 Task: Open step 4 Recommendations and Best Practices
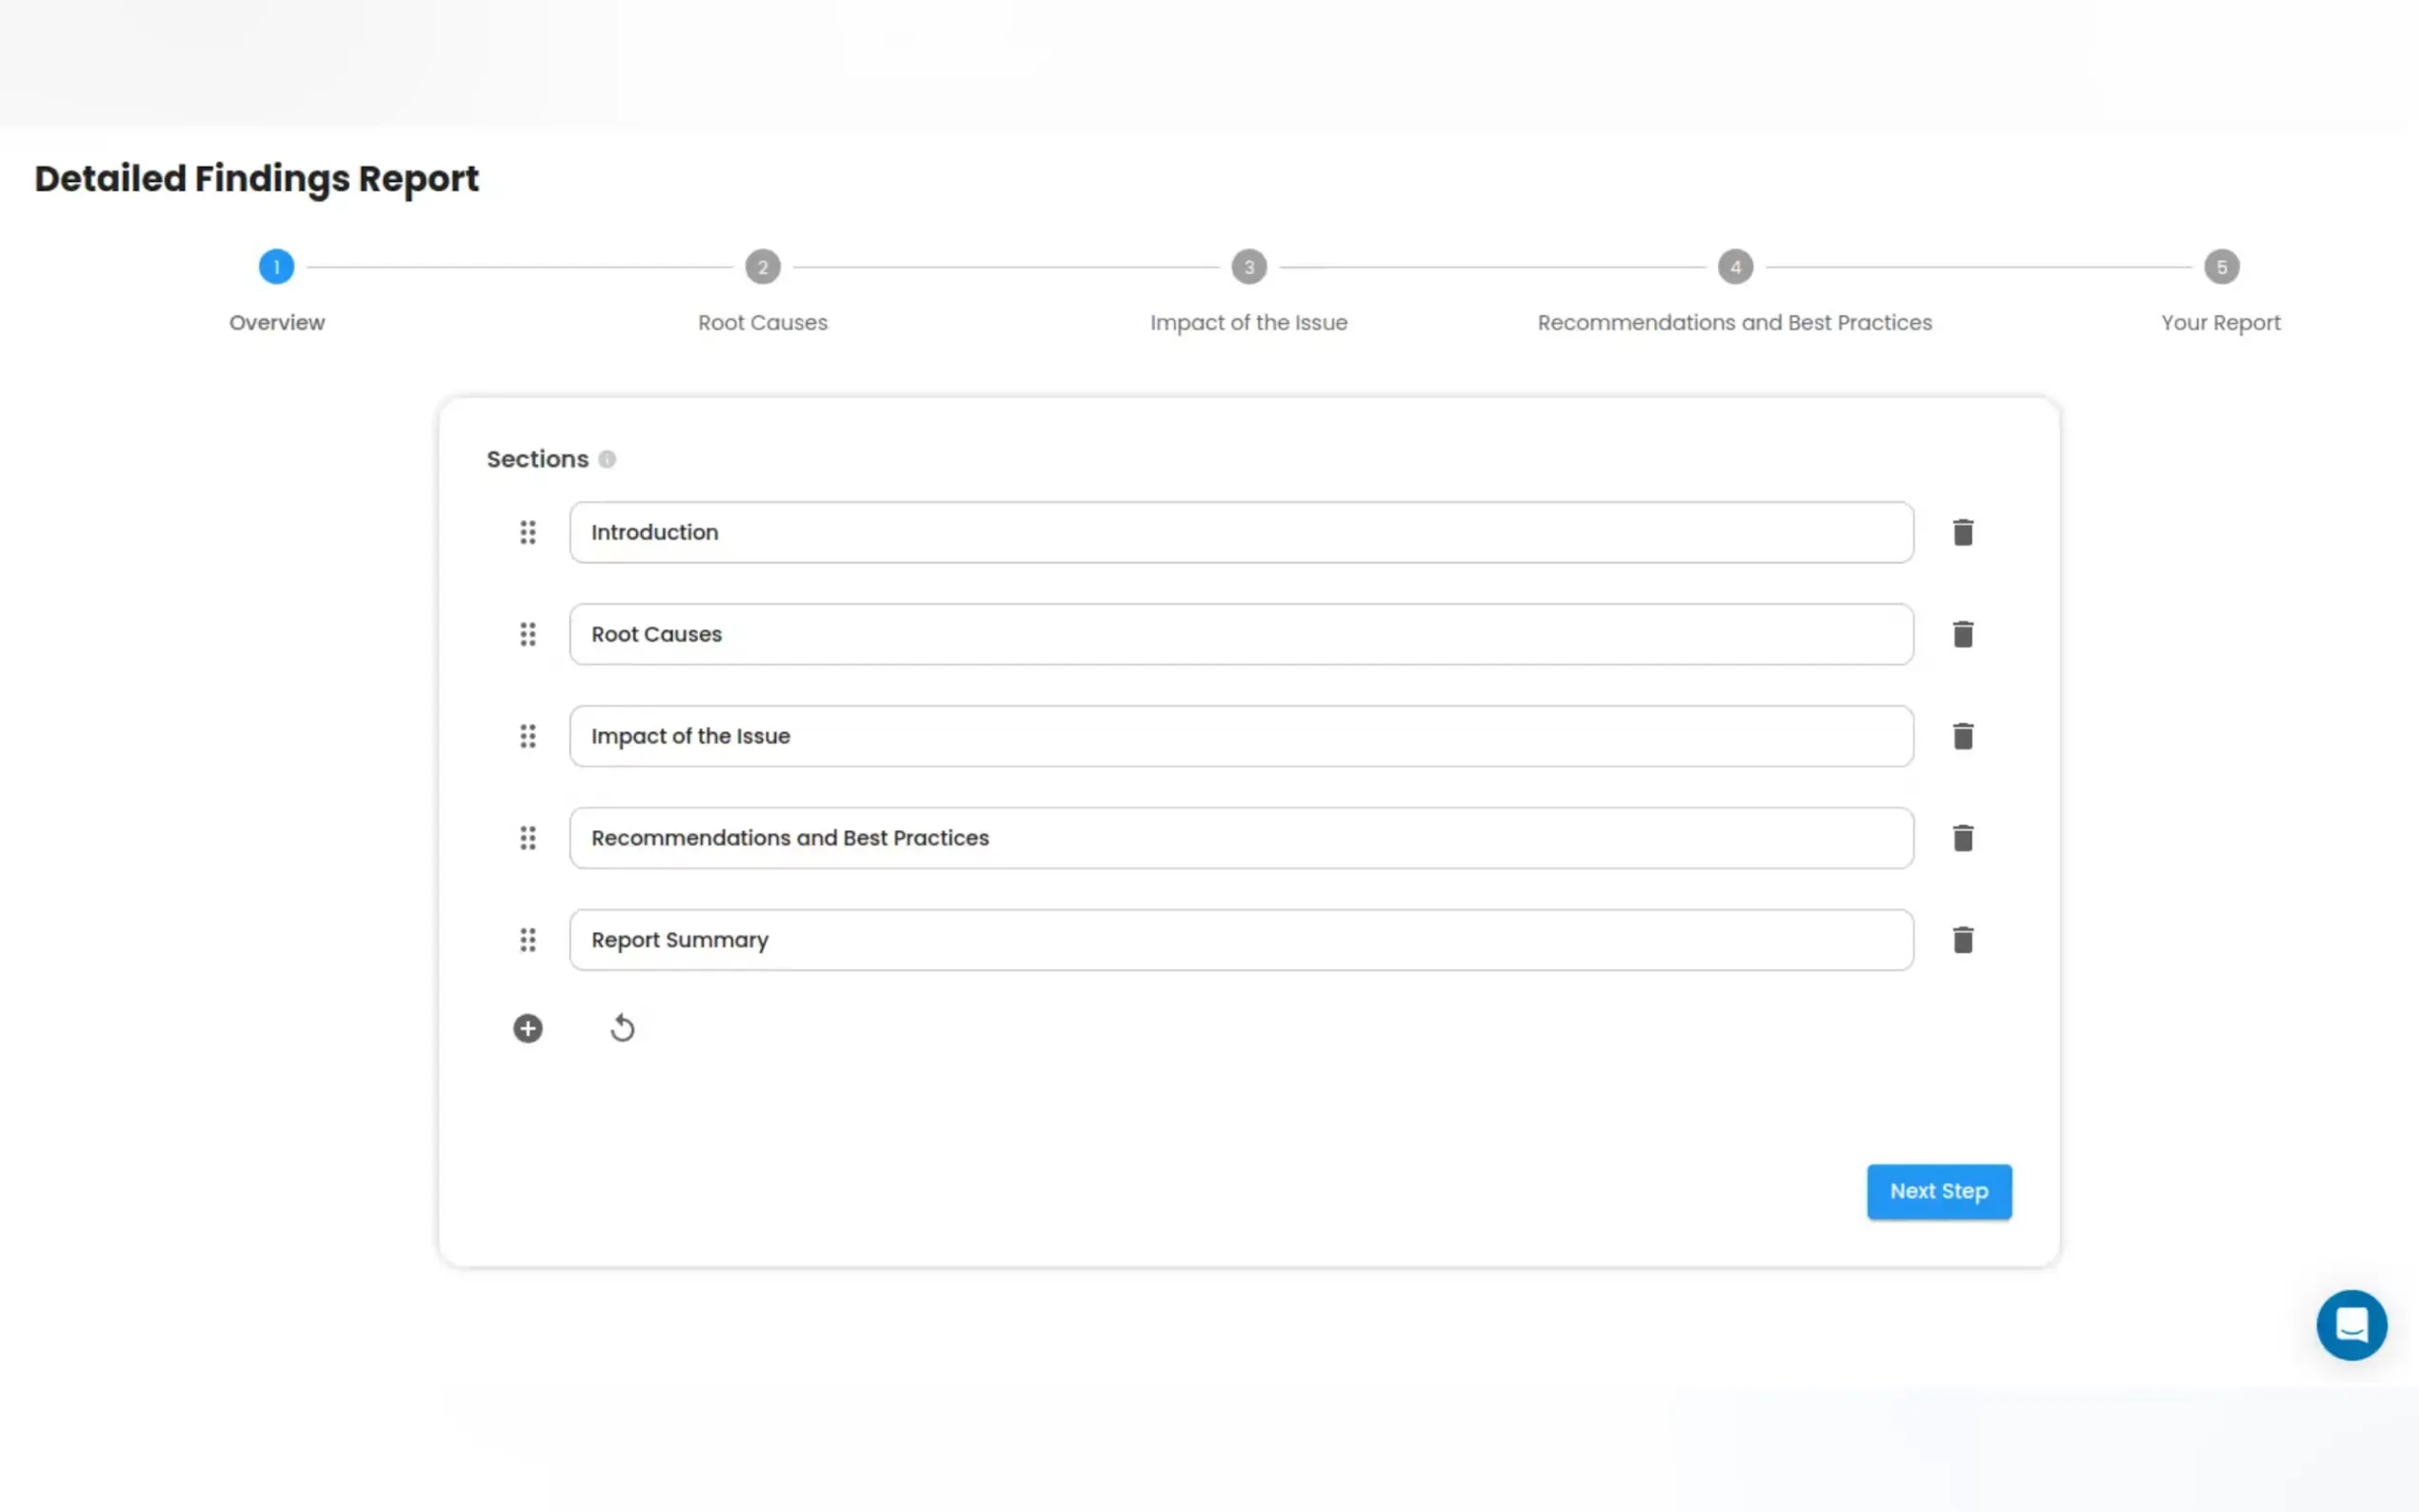[x=1735, y=267]
